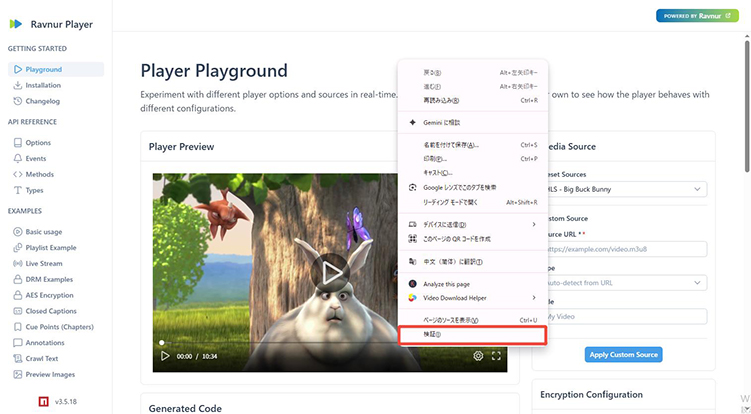Click the Cue Points bookmark icon

[18, 327]
